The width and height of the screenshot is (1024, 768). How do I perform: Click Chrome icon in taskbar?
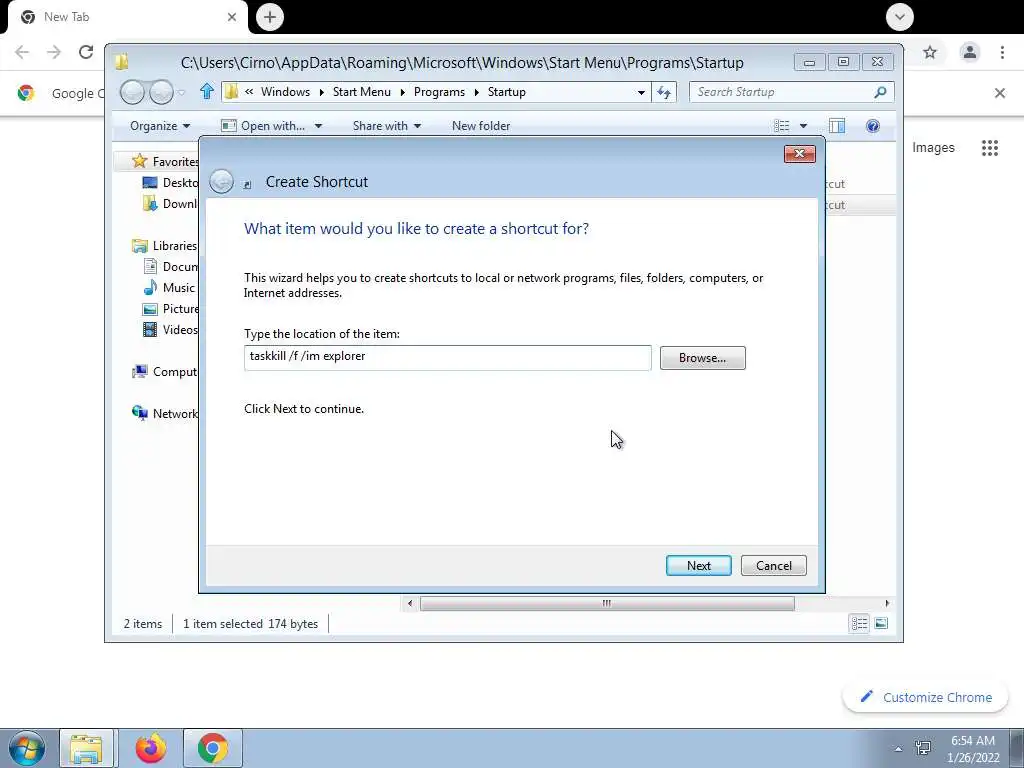[213, 748]
